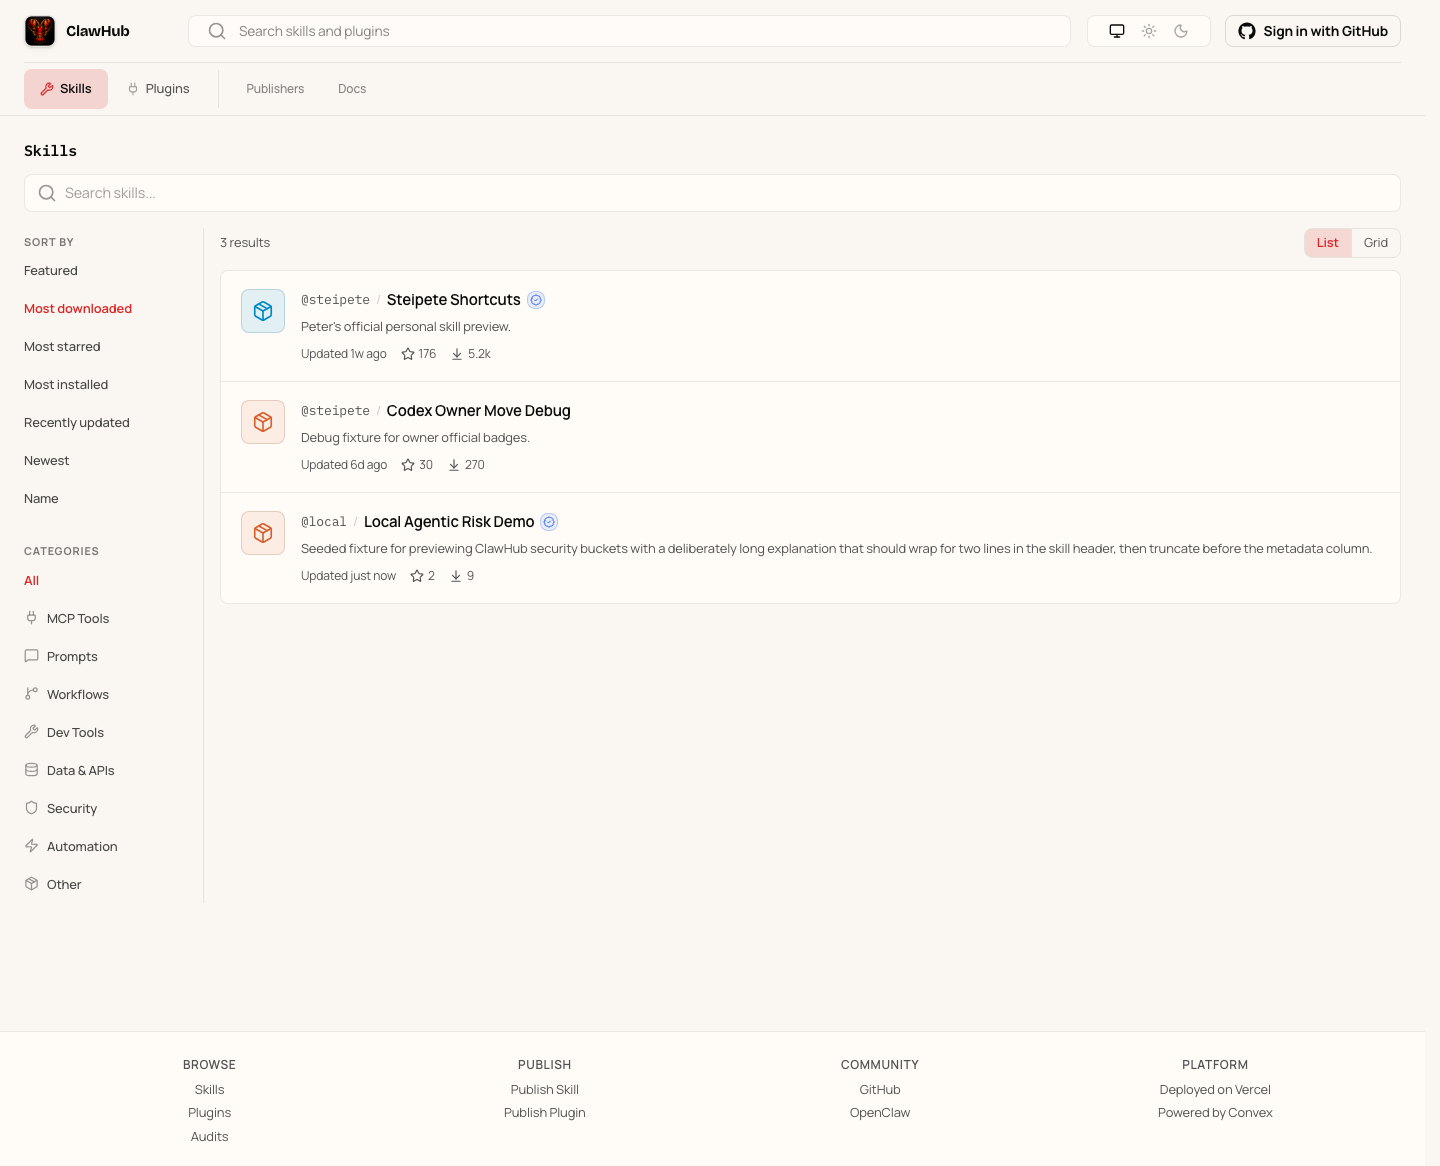Viewport: 1440px width, 1166px height.
Task: Open footer Plugins link
Action: [209, 1113]
